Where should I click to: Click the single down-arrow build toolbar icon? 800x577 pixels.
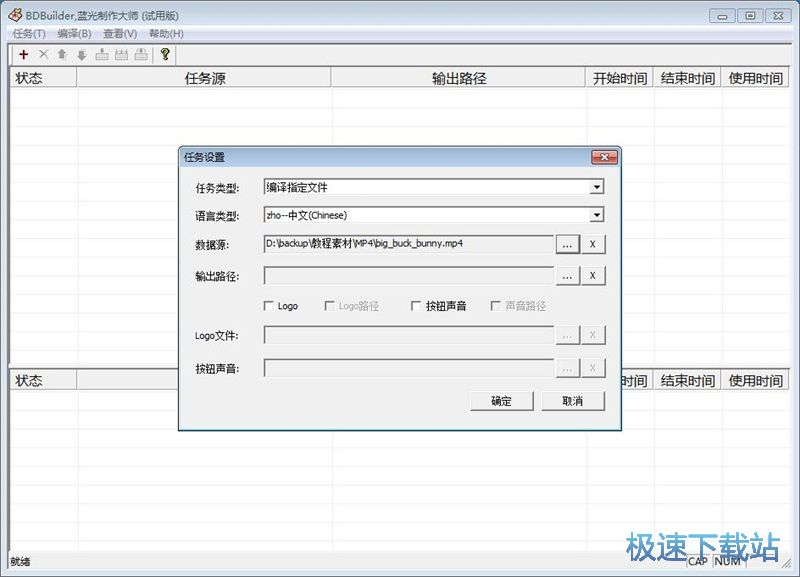click(x=102, y=54)
